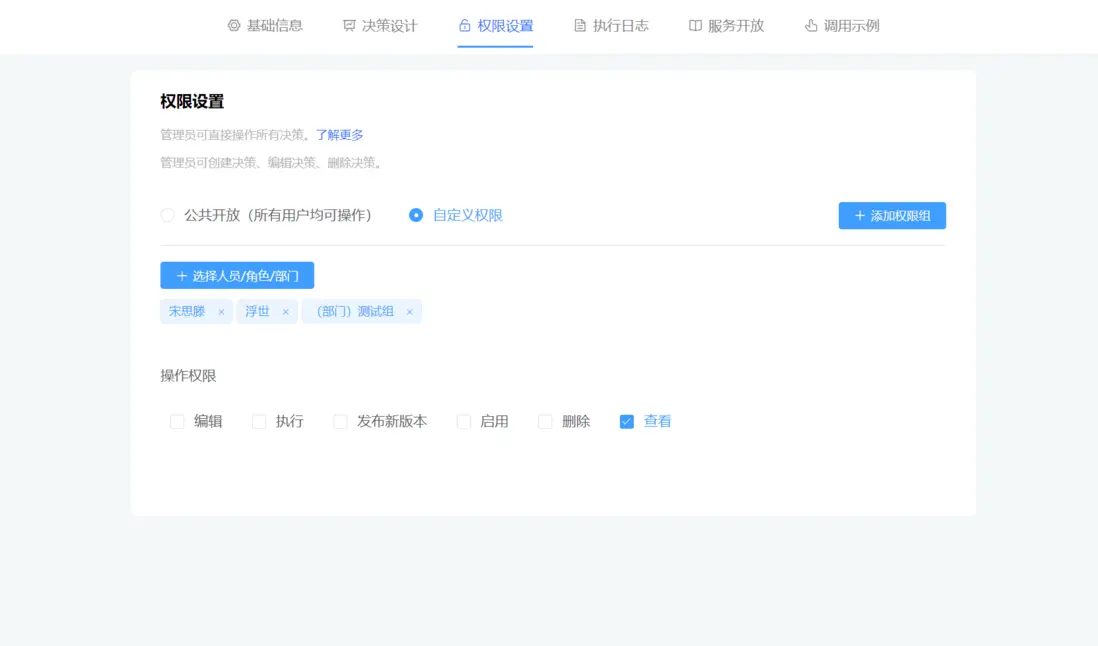Check the 发布新版本 option
This screenshot has height=646, width=1098.
[340, 421]
